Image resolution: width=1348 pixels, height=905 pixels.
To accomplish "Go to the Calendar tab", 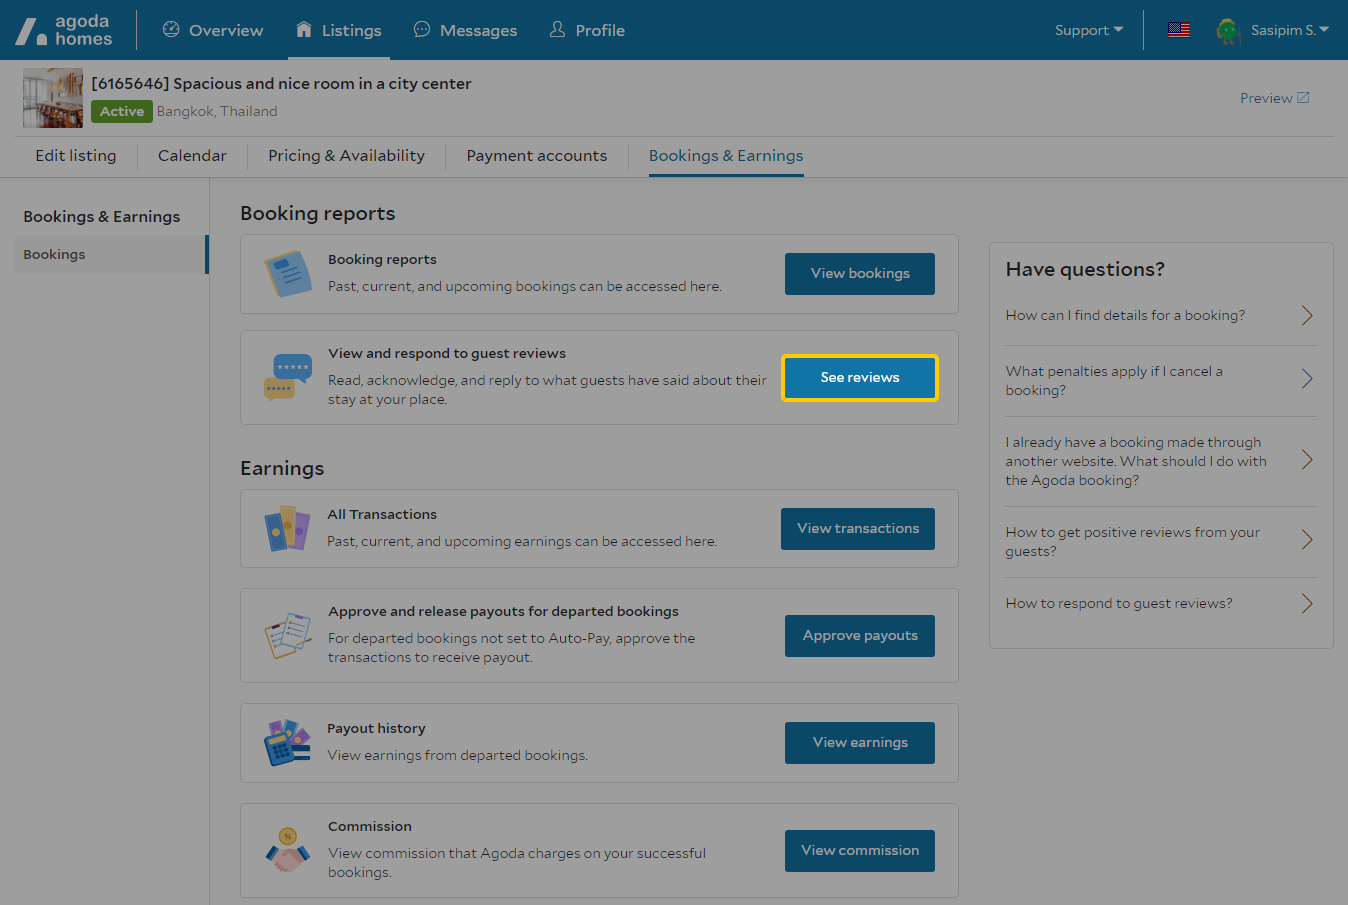I will 192,156.
